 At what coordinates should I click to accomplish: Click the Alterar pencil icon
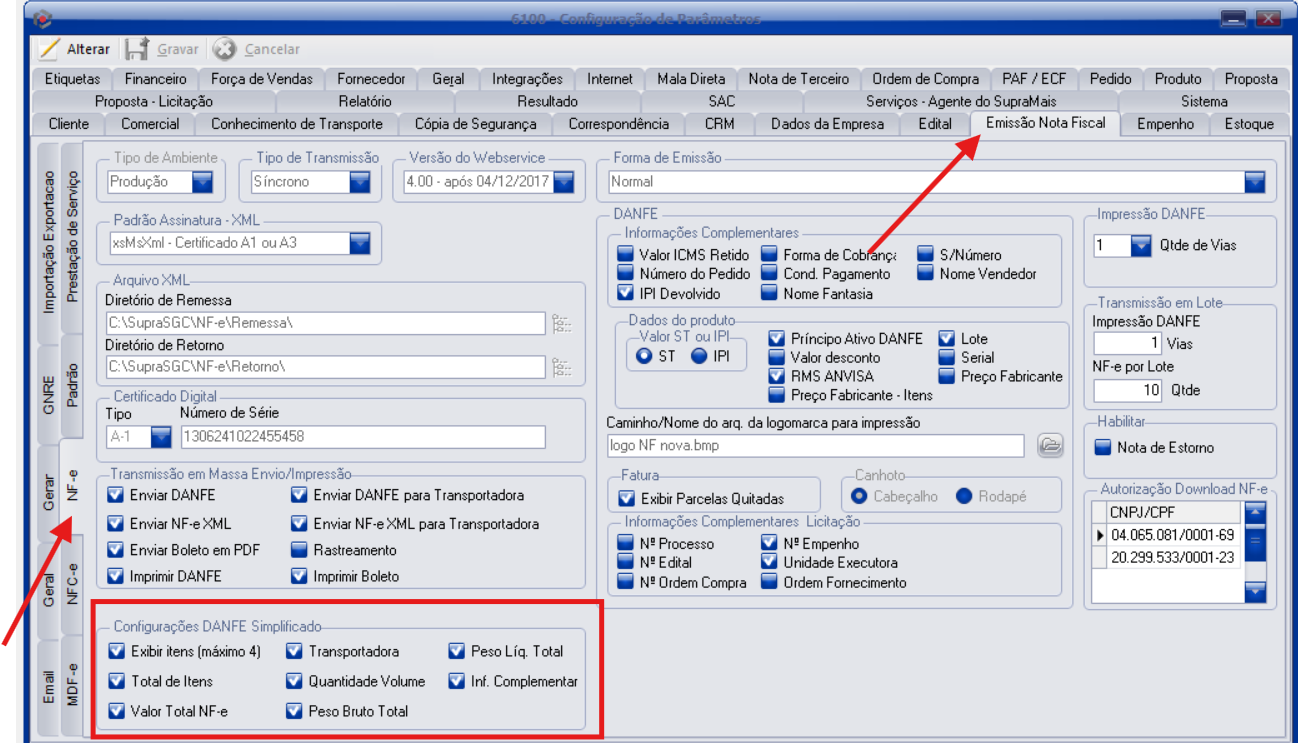coord(48,49)
